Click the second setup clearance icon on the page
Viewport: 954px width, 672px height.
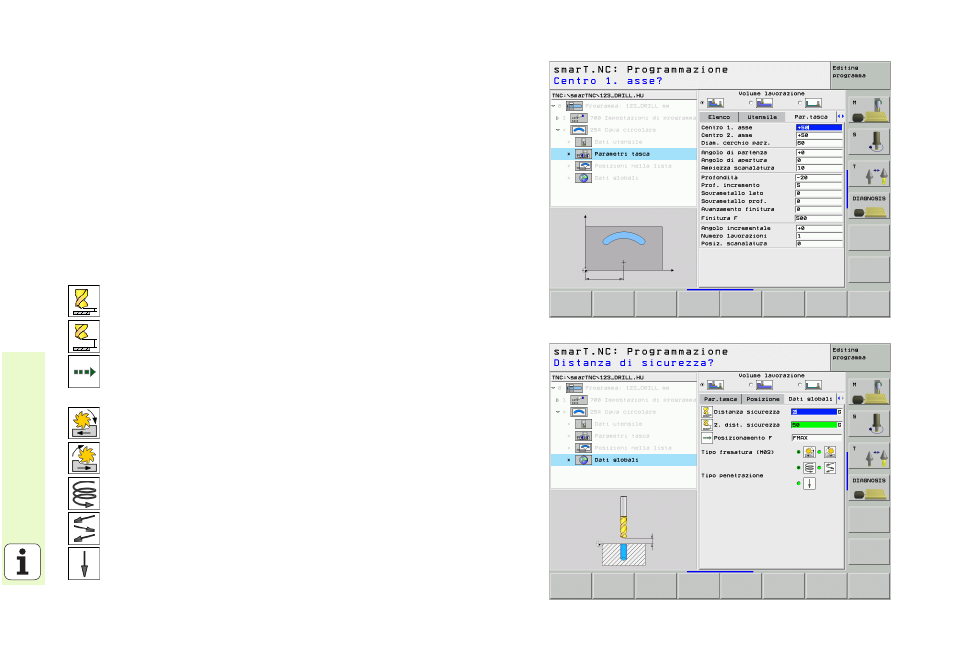click(84, 337)
